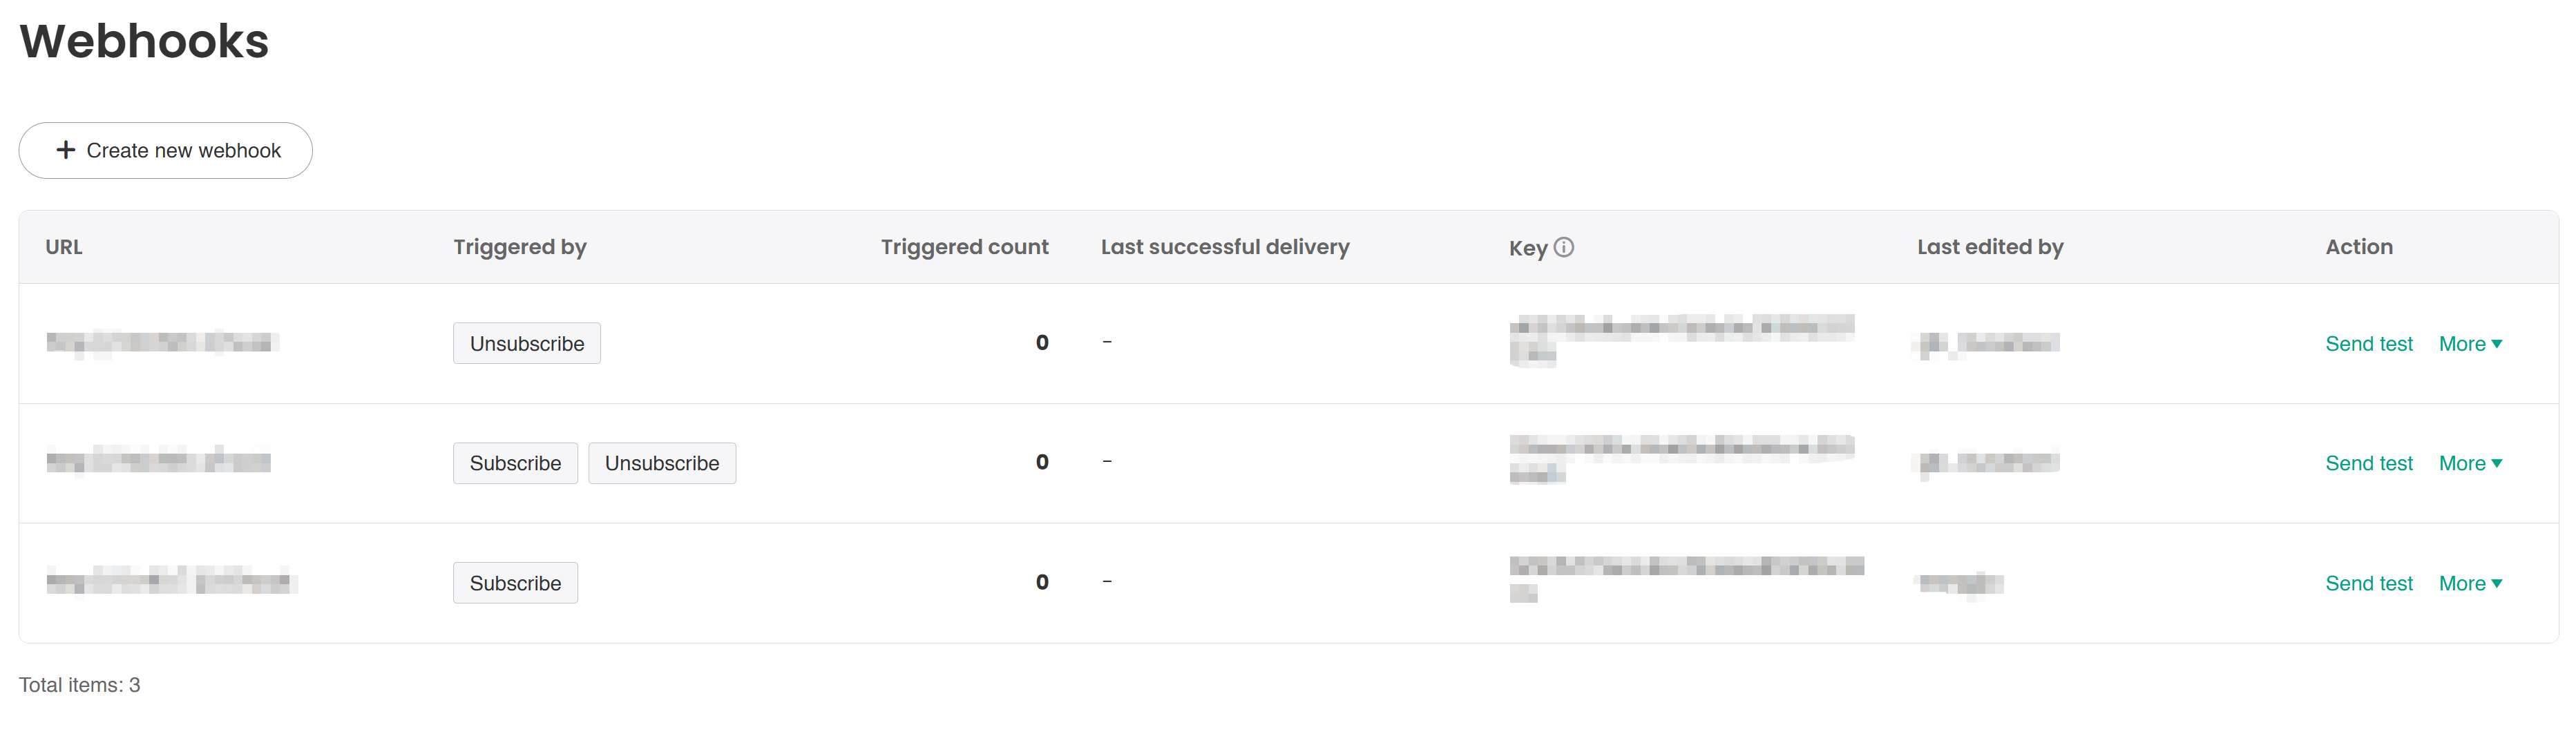Screen dimensions: 2576x745
Task: Click the Last edited by column header
Action: [x=1989, y=247]
